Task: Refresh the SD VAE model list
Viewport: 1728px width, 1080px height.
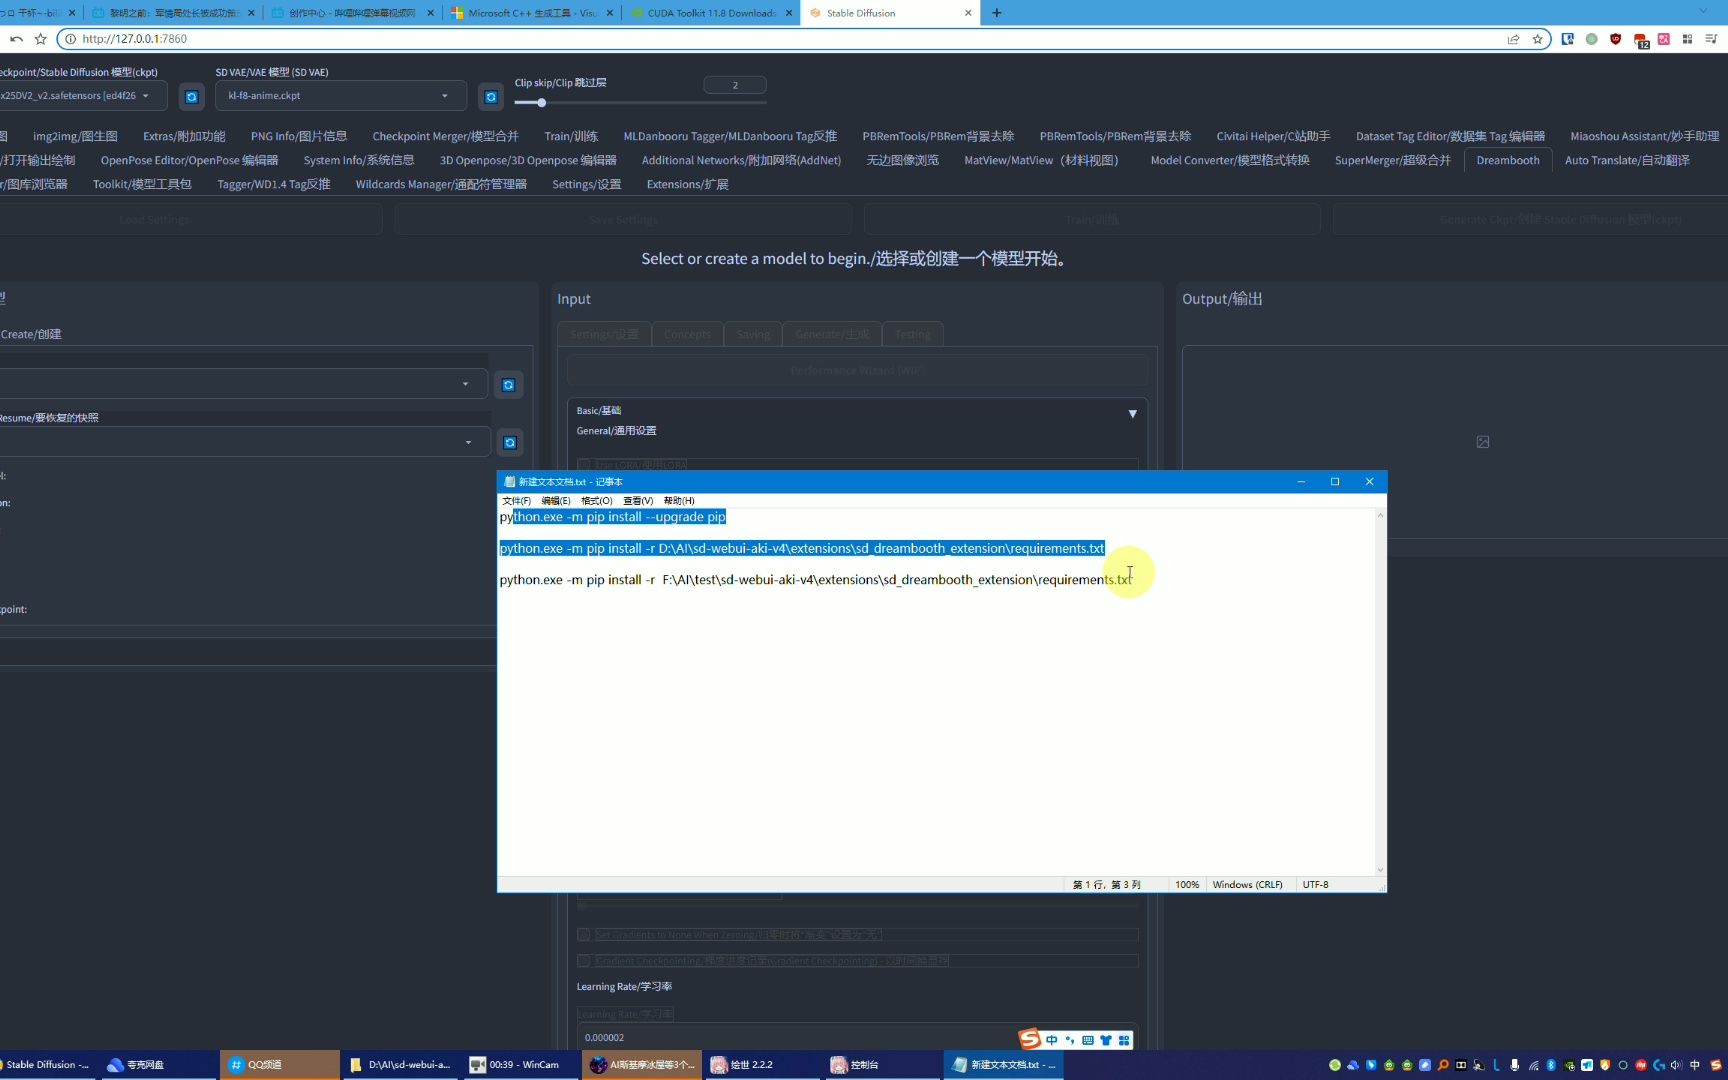Action: [x=491, y=96]
